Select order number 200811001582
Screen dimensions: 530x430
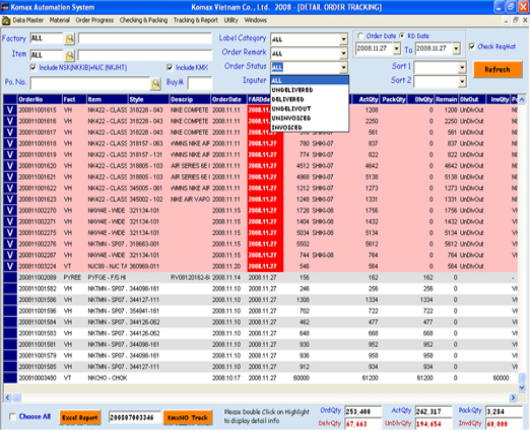tap(38, 289)
